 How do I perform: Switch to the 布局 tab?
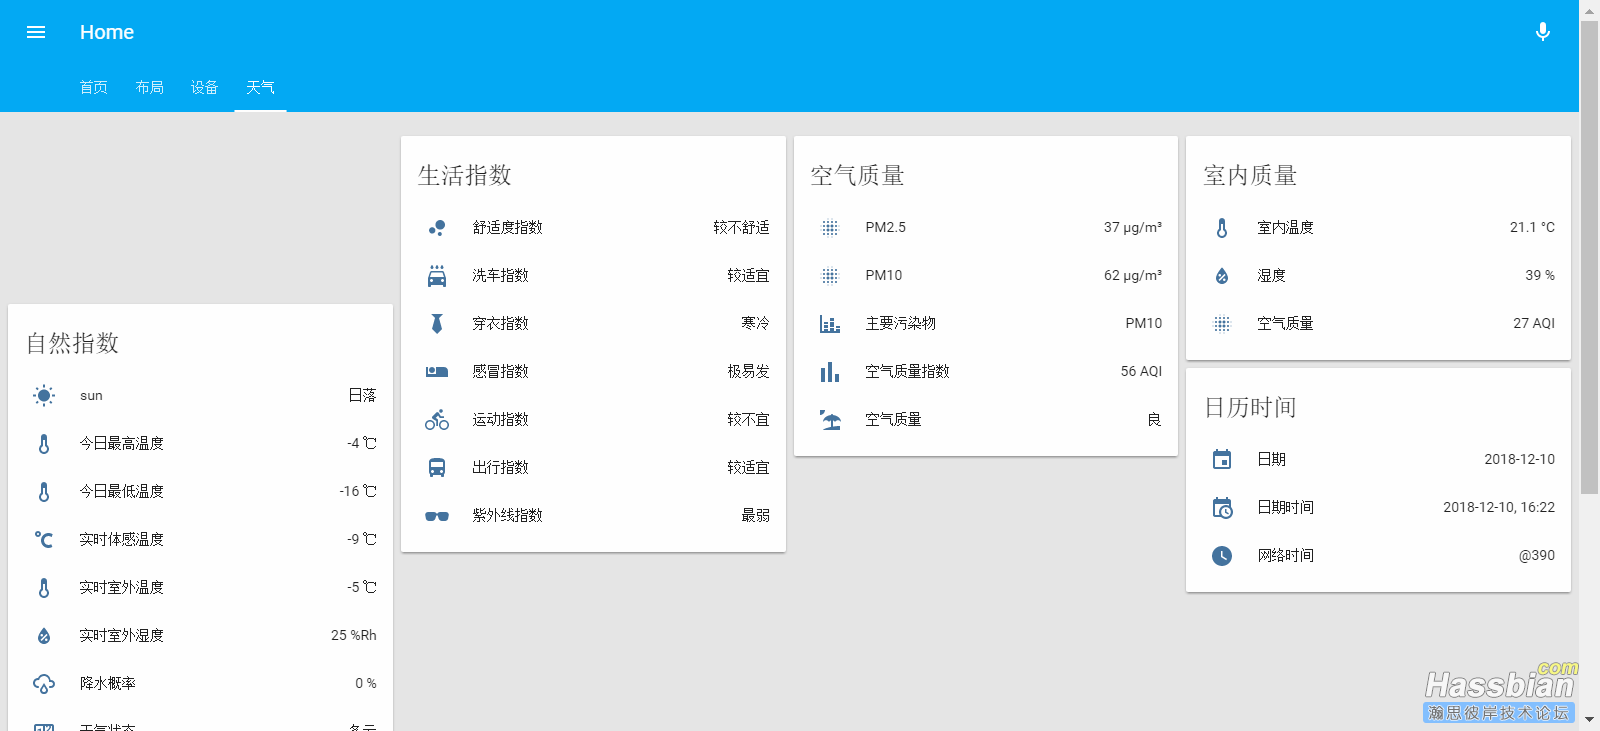(x=150, y=88)
